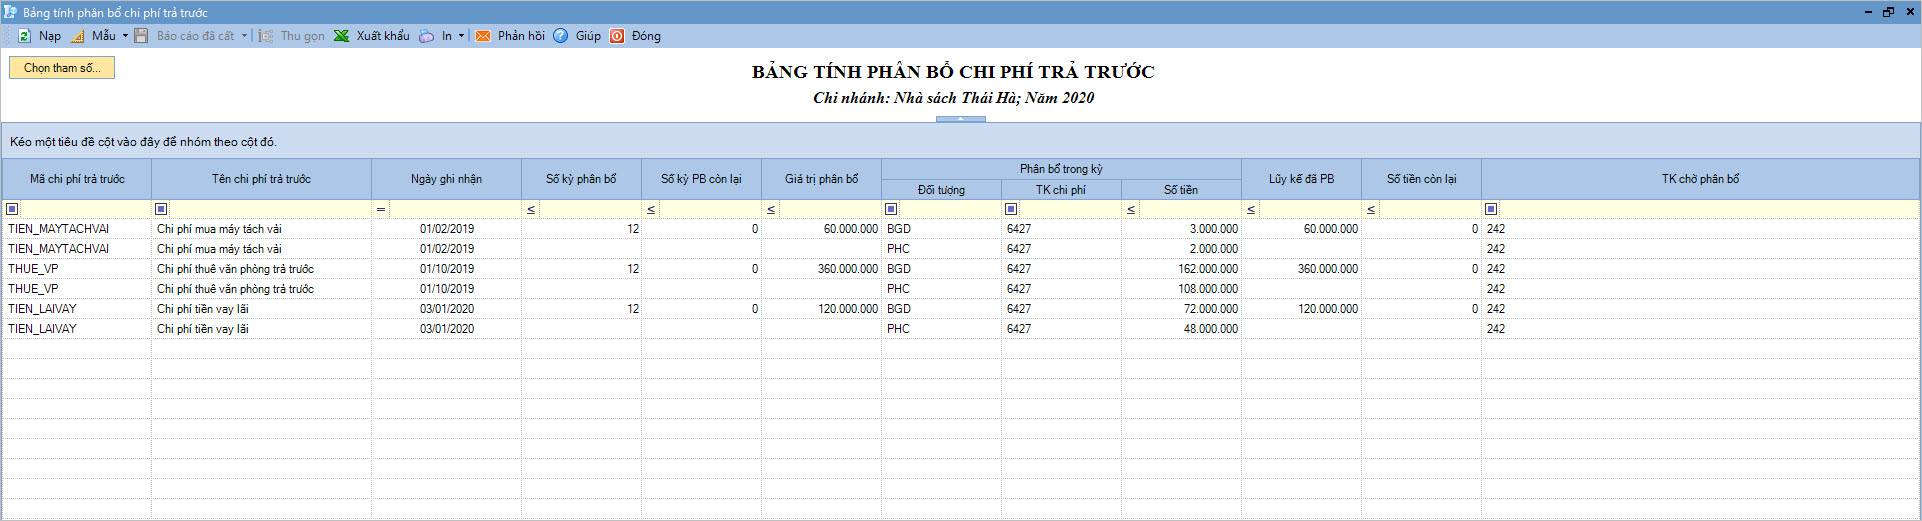Click the In printer icon
This screenshot has height=521, width=1922.
[427, 36]
